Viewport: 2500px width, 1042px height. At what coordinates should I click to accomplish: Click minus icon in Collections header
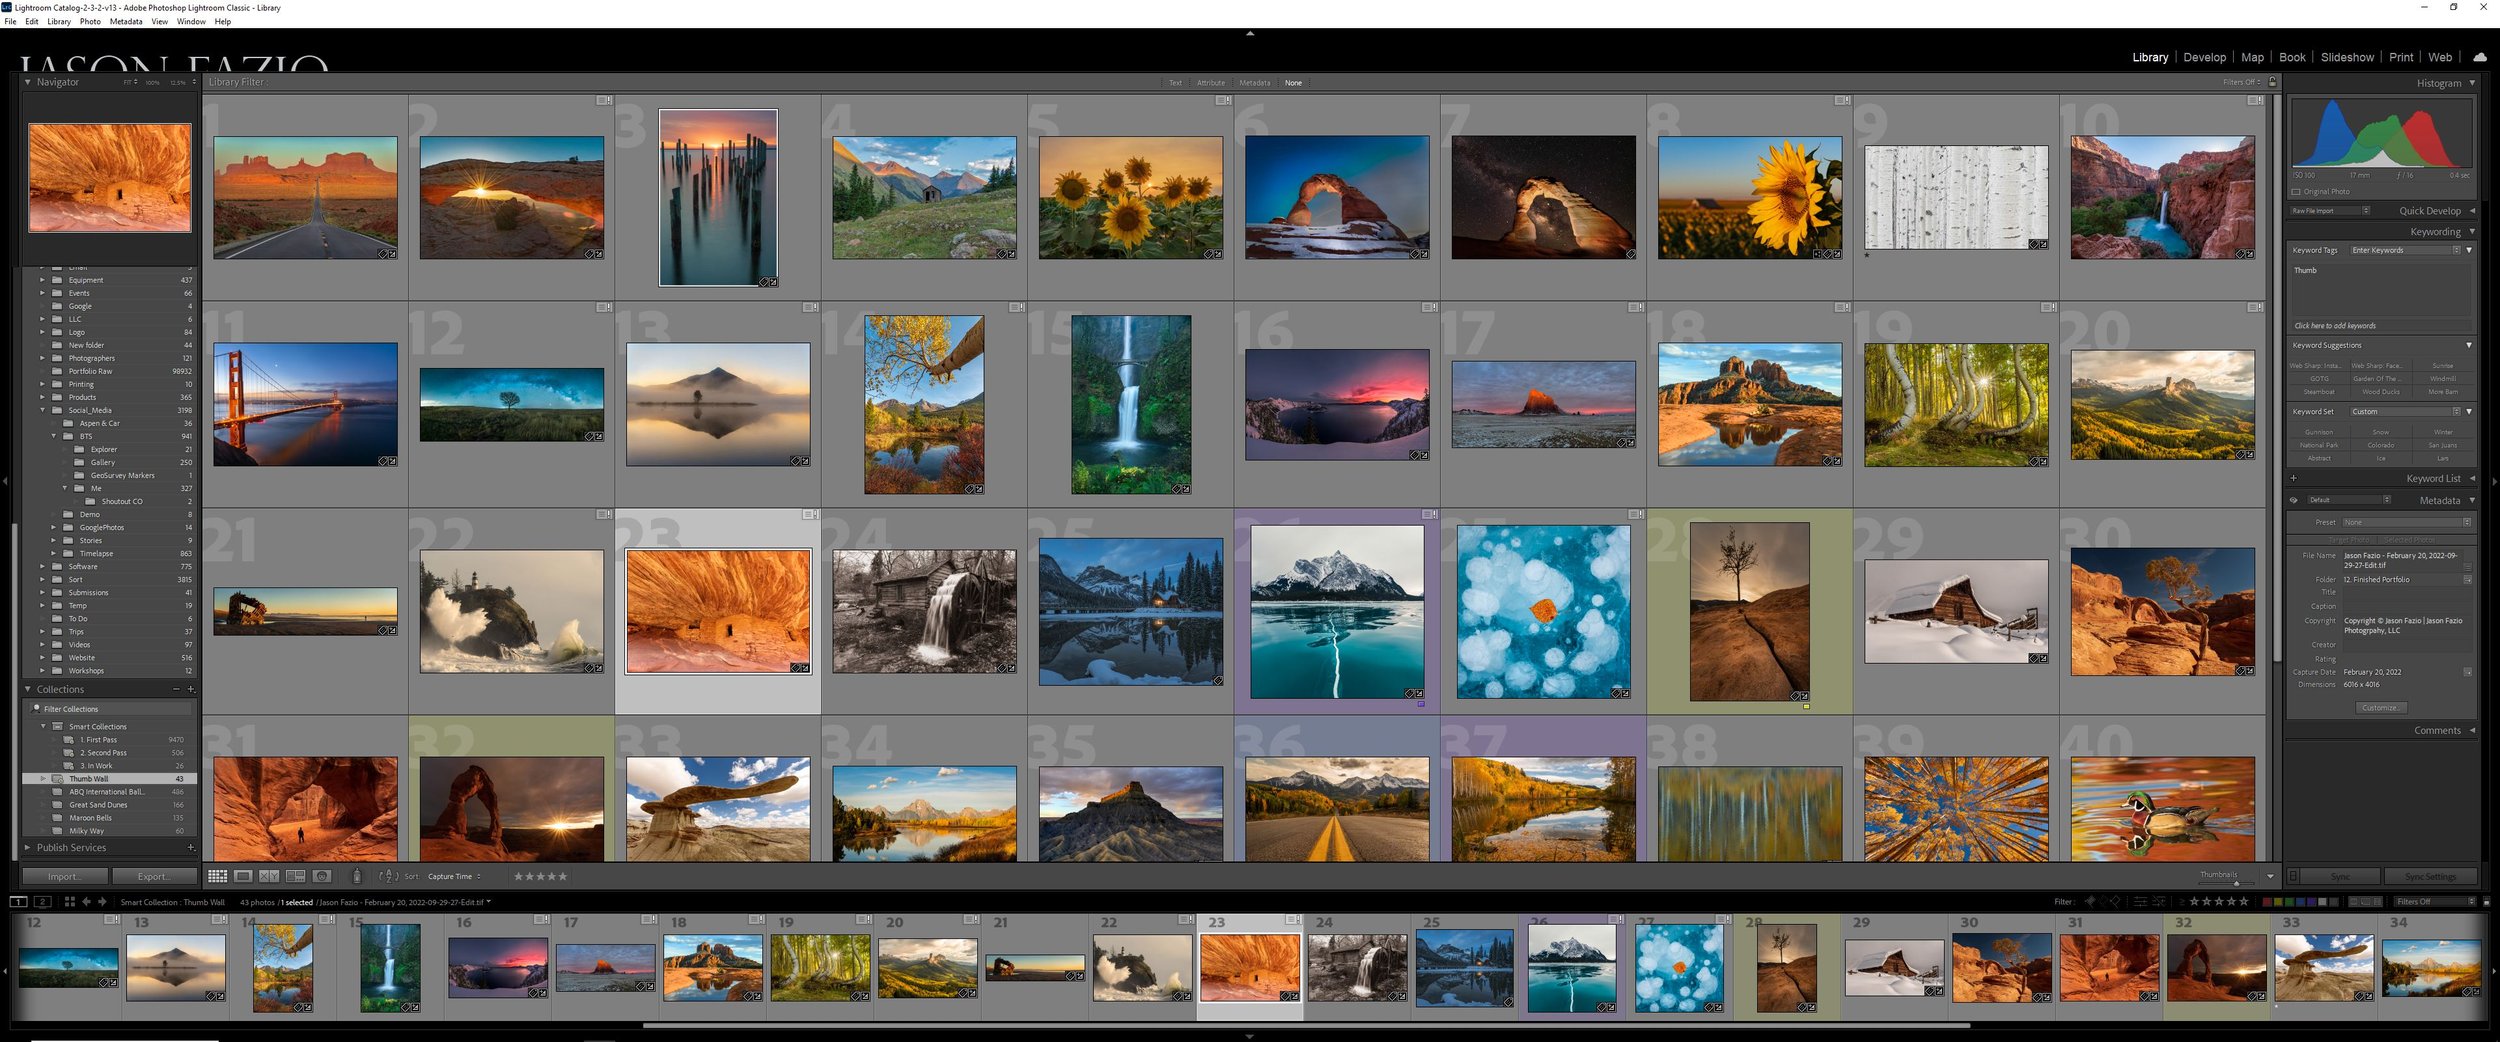click(x=176, y=689)
